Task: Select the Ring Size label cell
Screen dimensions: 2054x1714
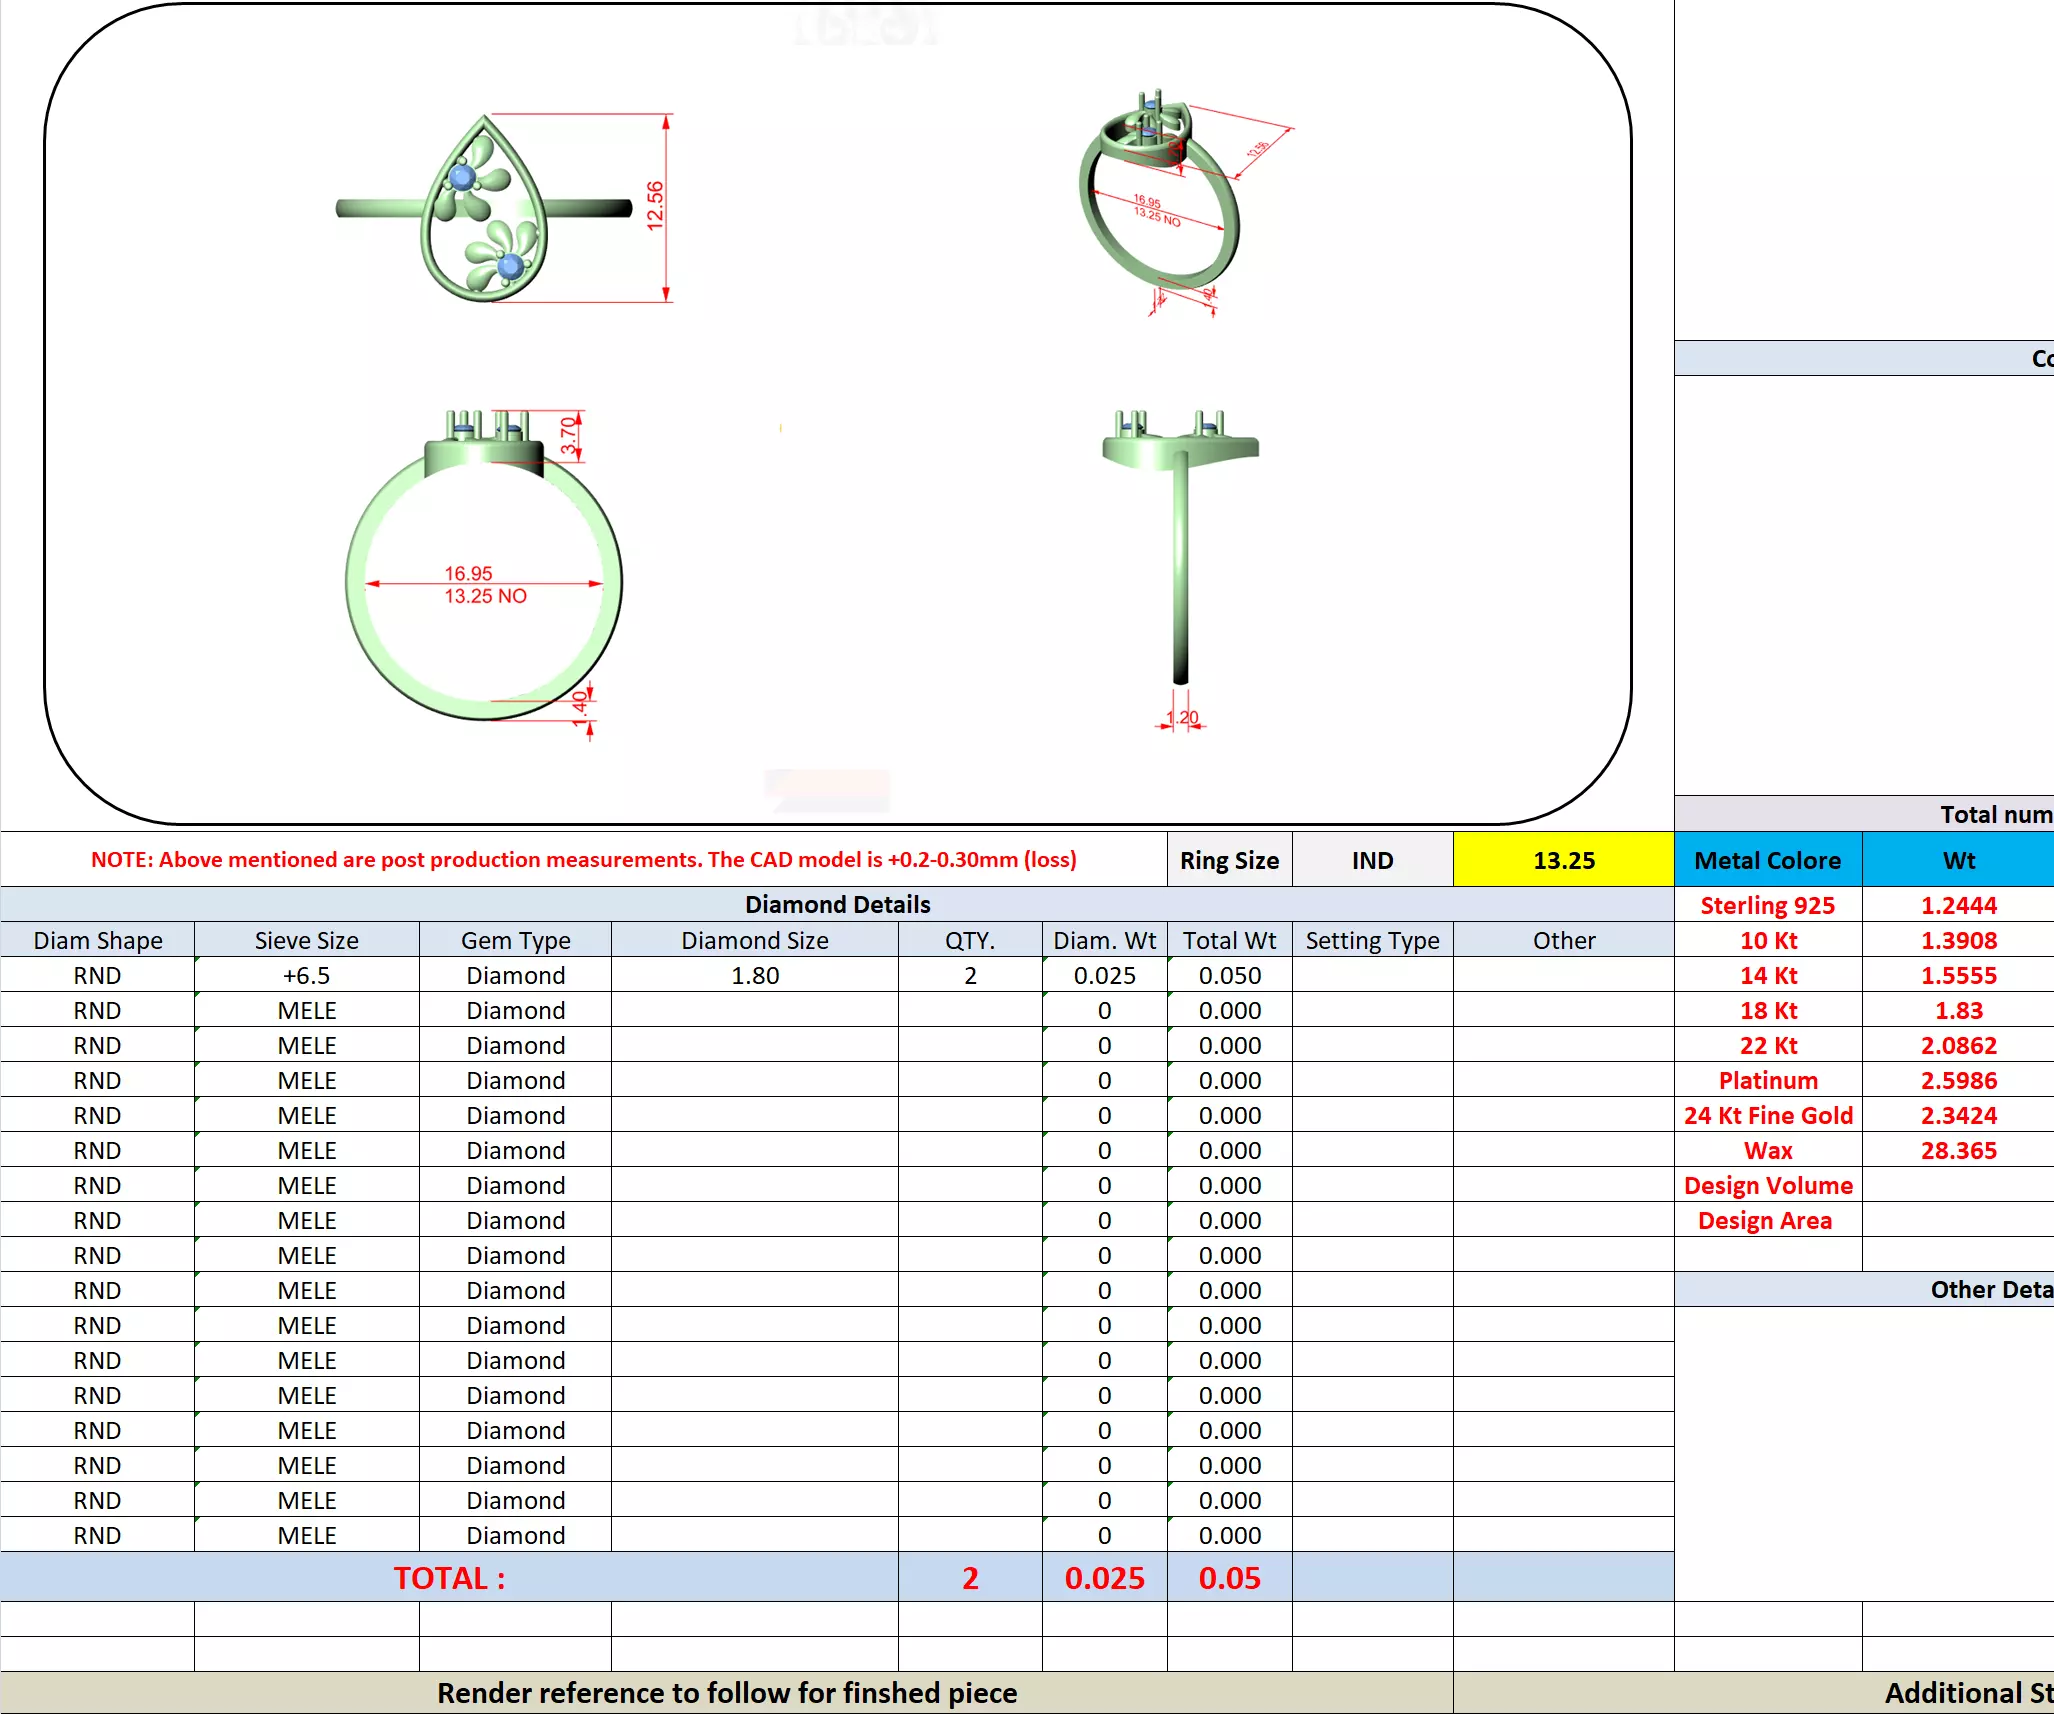Action: pyautogui.click(x=1229, y=860)
